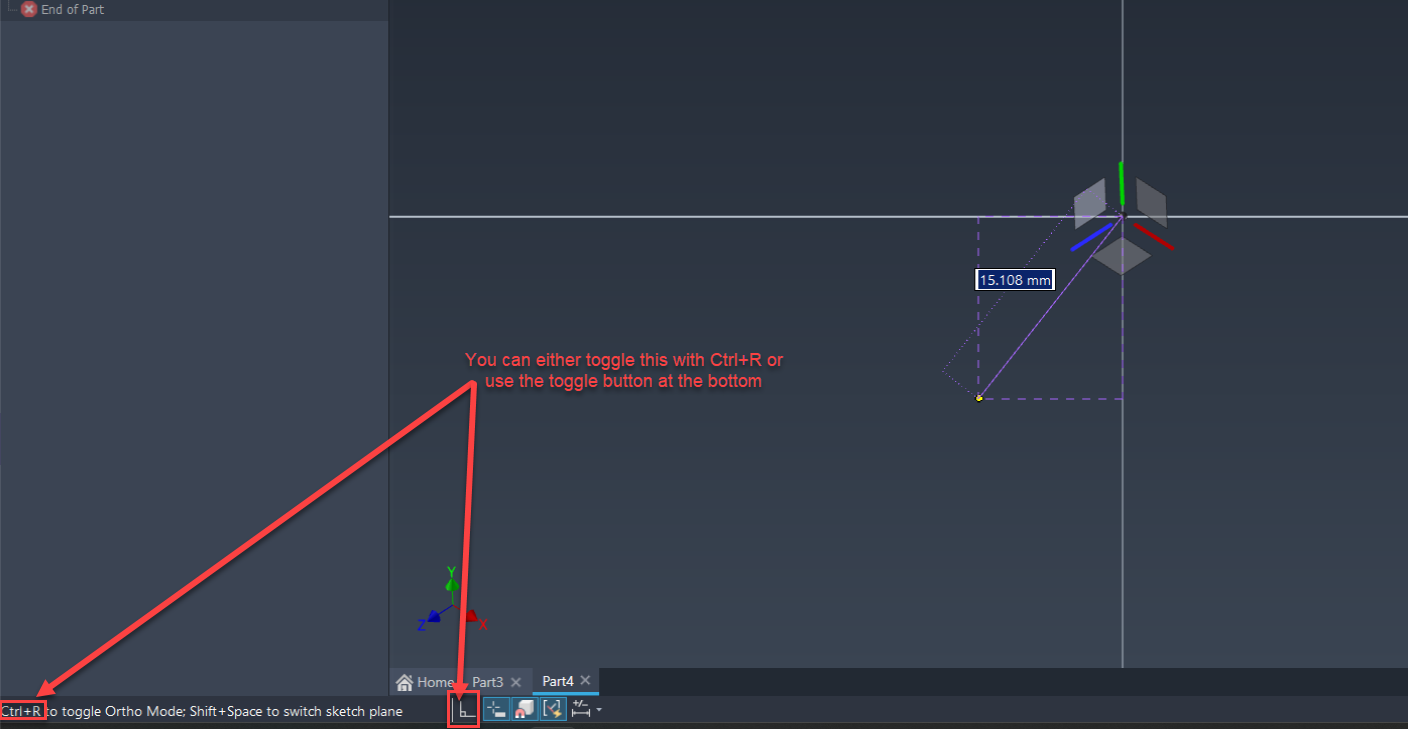Enable Ortho Mode with the highlighted toggle button

(x=465, y=709)
